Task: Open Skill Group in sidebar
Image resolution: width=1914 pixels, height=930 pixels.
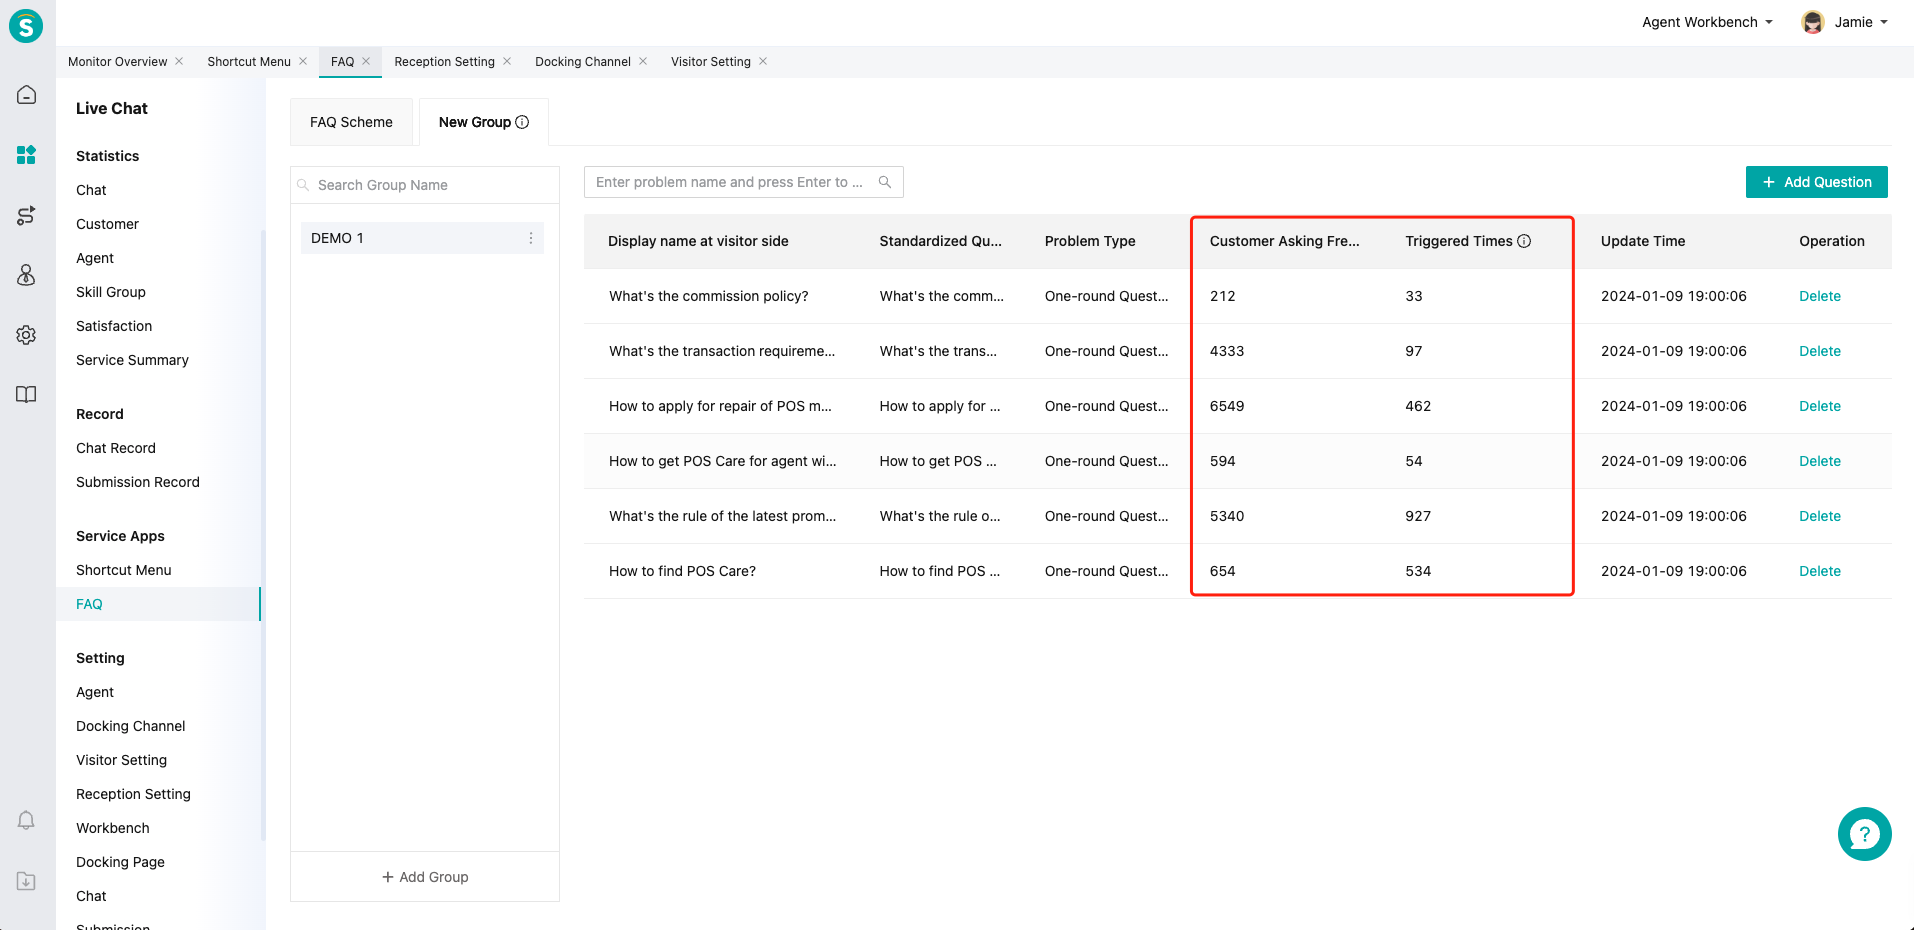Action: pos(111,292)
